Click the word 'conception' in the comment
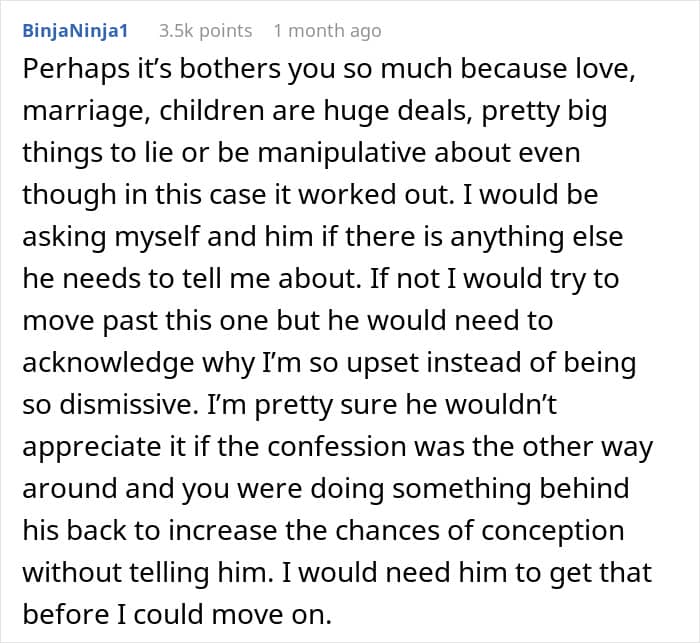Screen dimensions: 700x643 coord(553,531)
